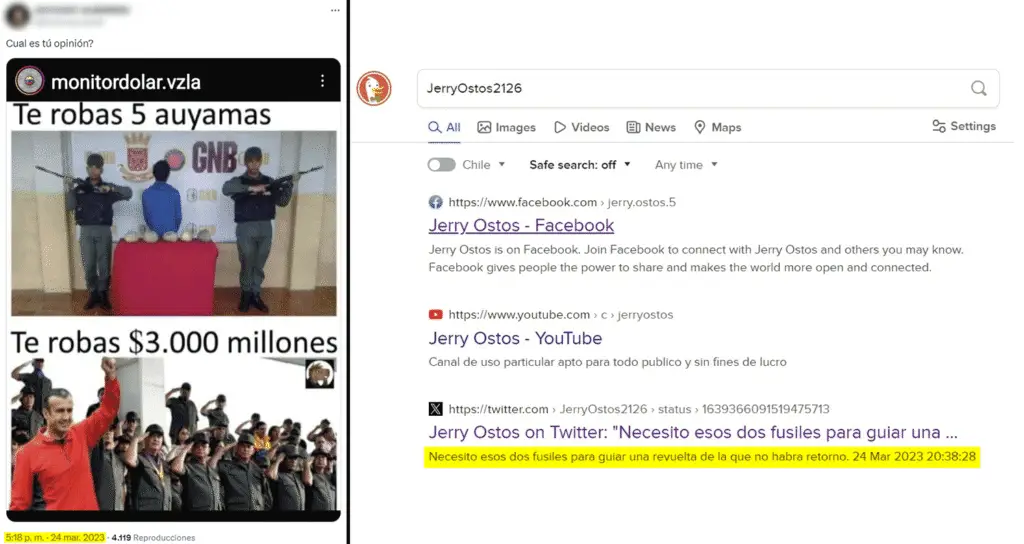Expand the Chile region dropdown
The image size is (1024, 544).
[484, 165]
